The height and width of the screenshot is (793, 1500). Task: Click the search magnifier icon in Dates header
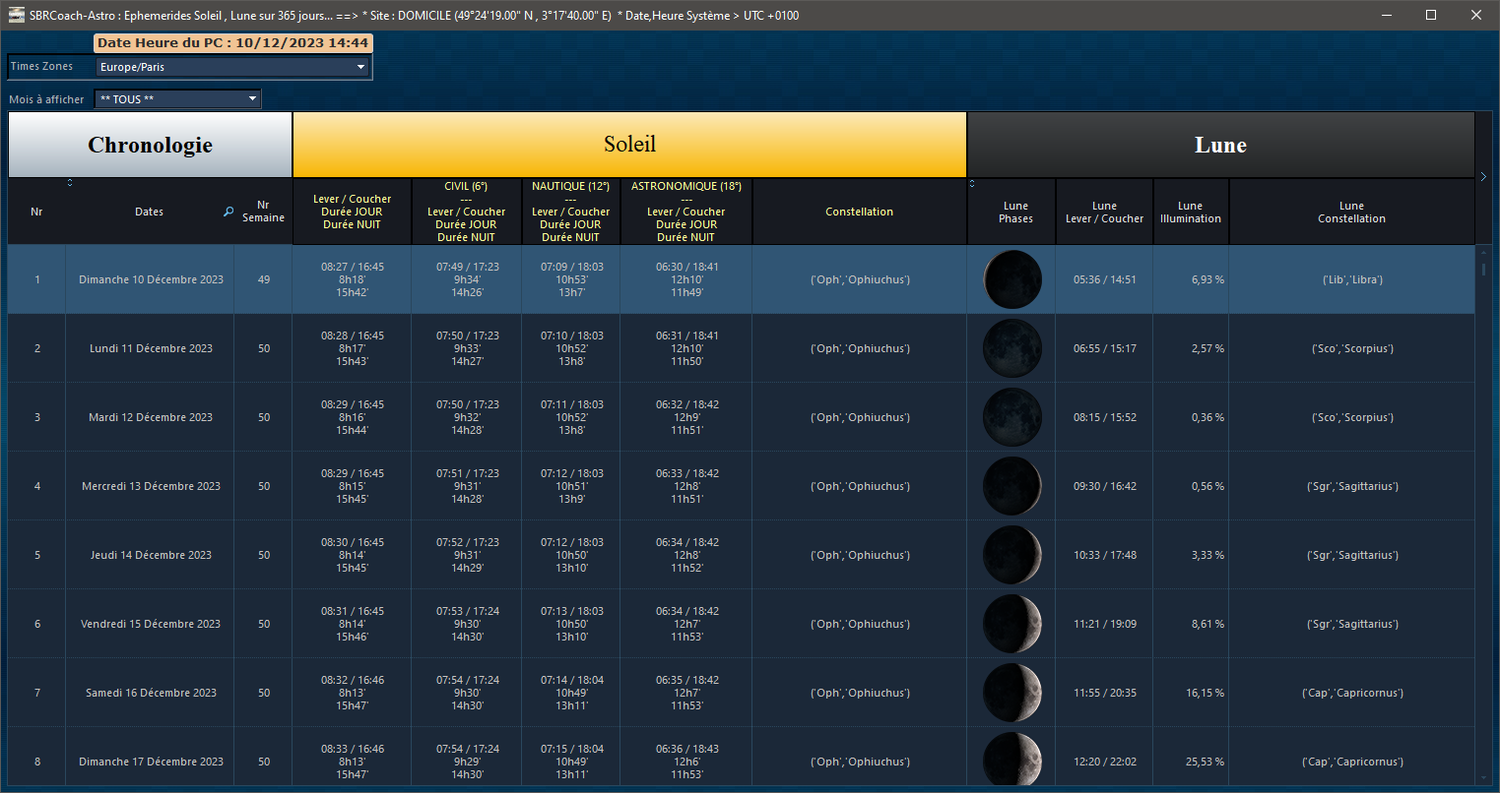228,212
